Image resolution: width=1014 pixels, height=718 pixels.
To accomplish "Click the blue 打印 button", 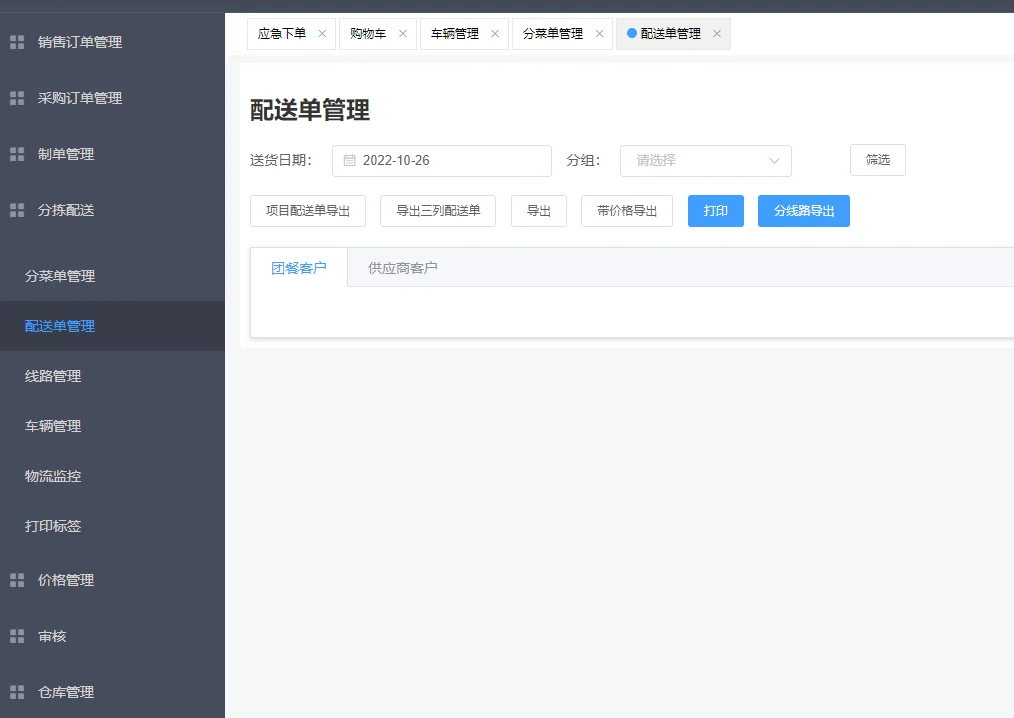I will pos(715,211).
